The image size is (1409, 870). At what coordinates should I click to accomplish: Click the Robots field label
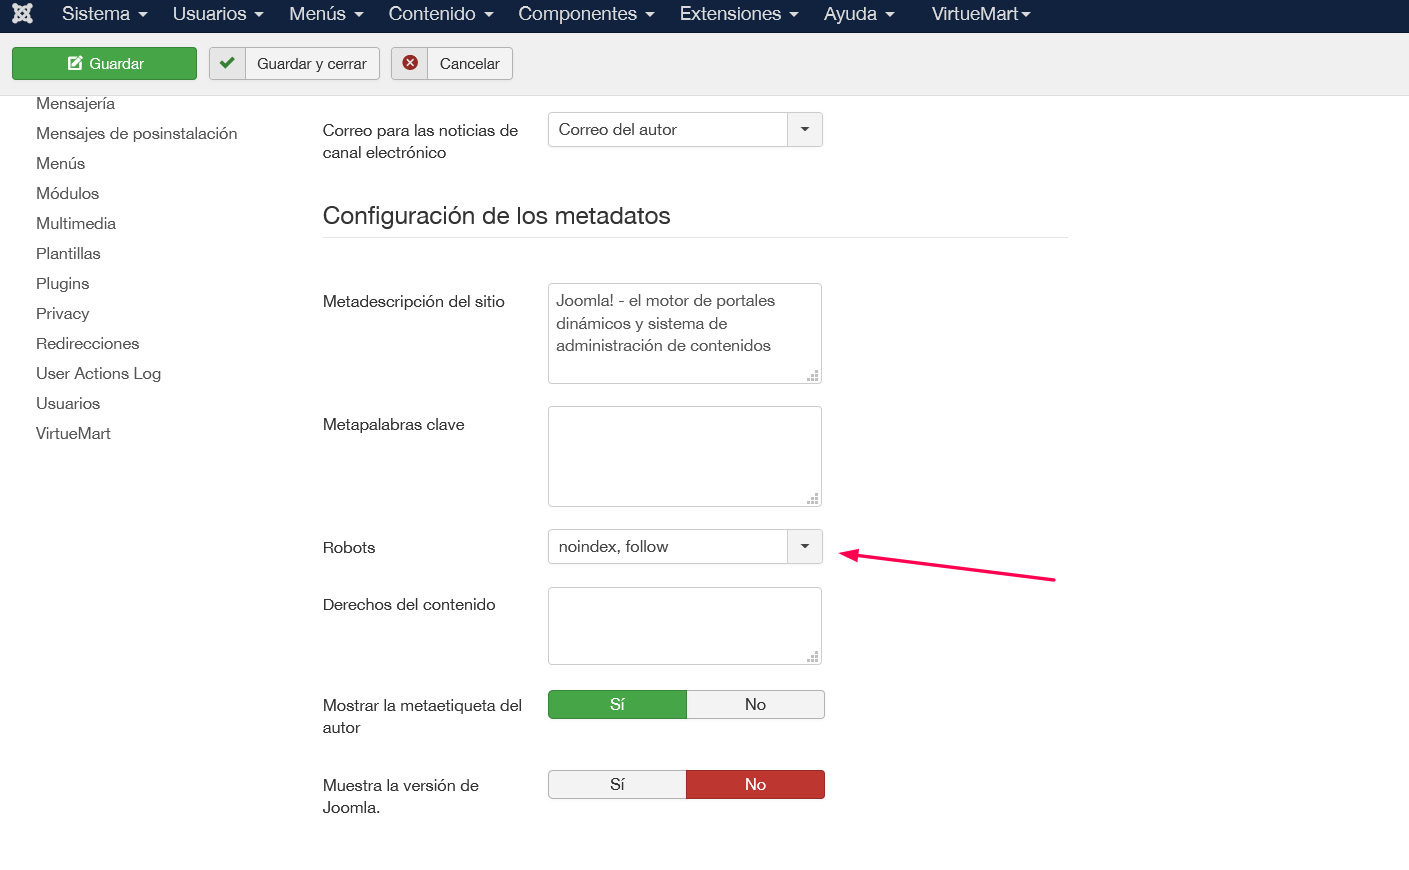349,547
